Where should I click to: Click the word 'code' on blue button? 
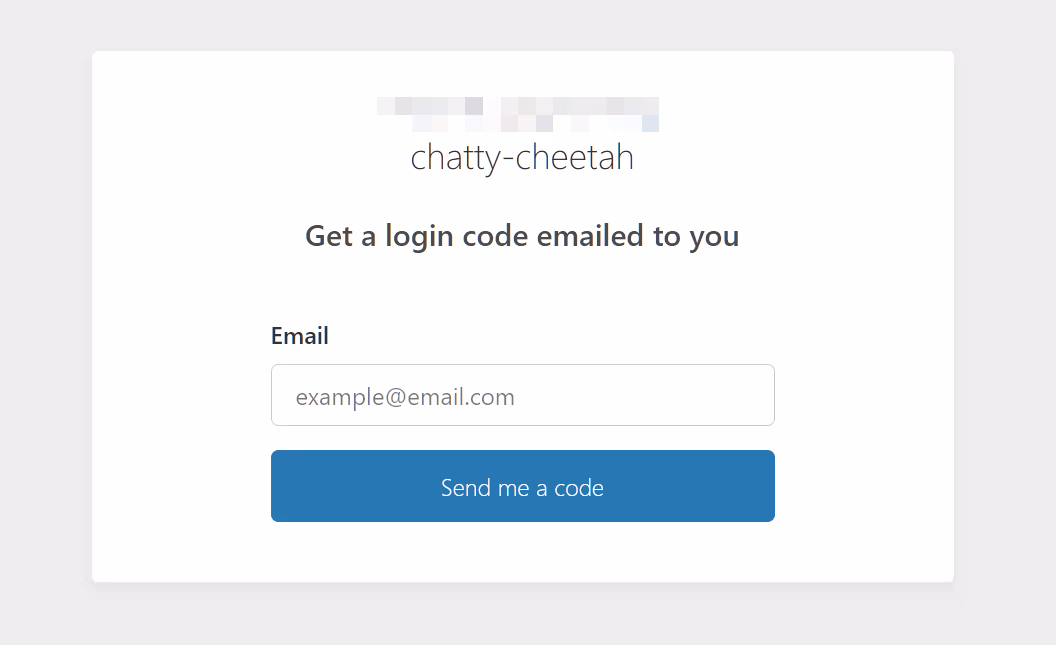(x=579, y=487)
